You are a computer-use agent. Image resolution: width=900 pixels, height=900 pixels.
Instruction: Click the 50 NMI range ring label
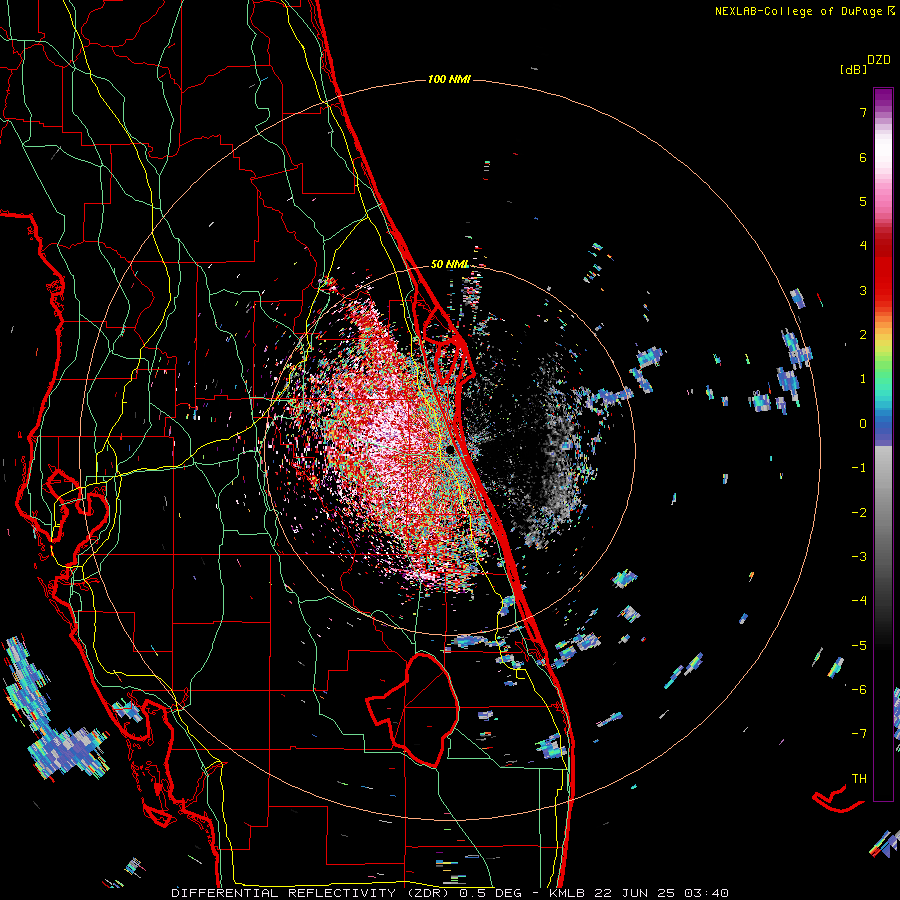[449, 264]
